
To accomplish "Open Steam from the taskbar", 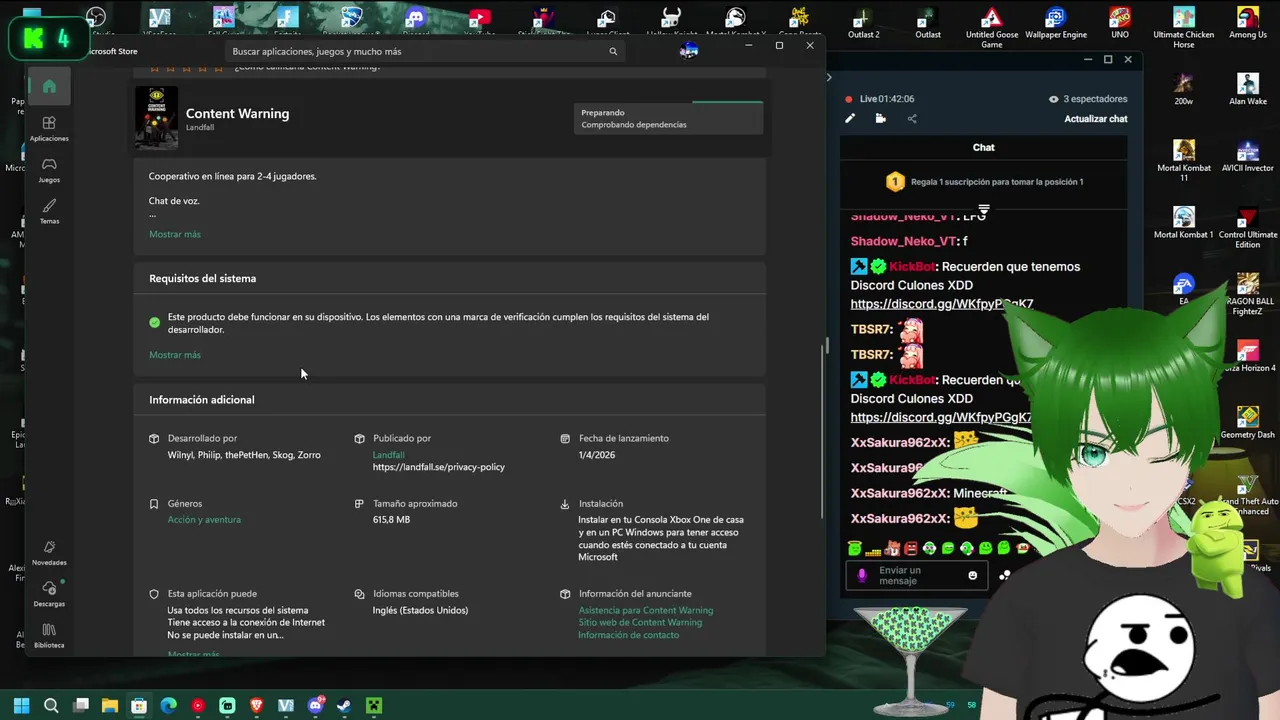I will (344, 705).
